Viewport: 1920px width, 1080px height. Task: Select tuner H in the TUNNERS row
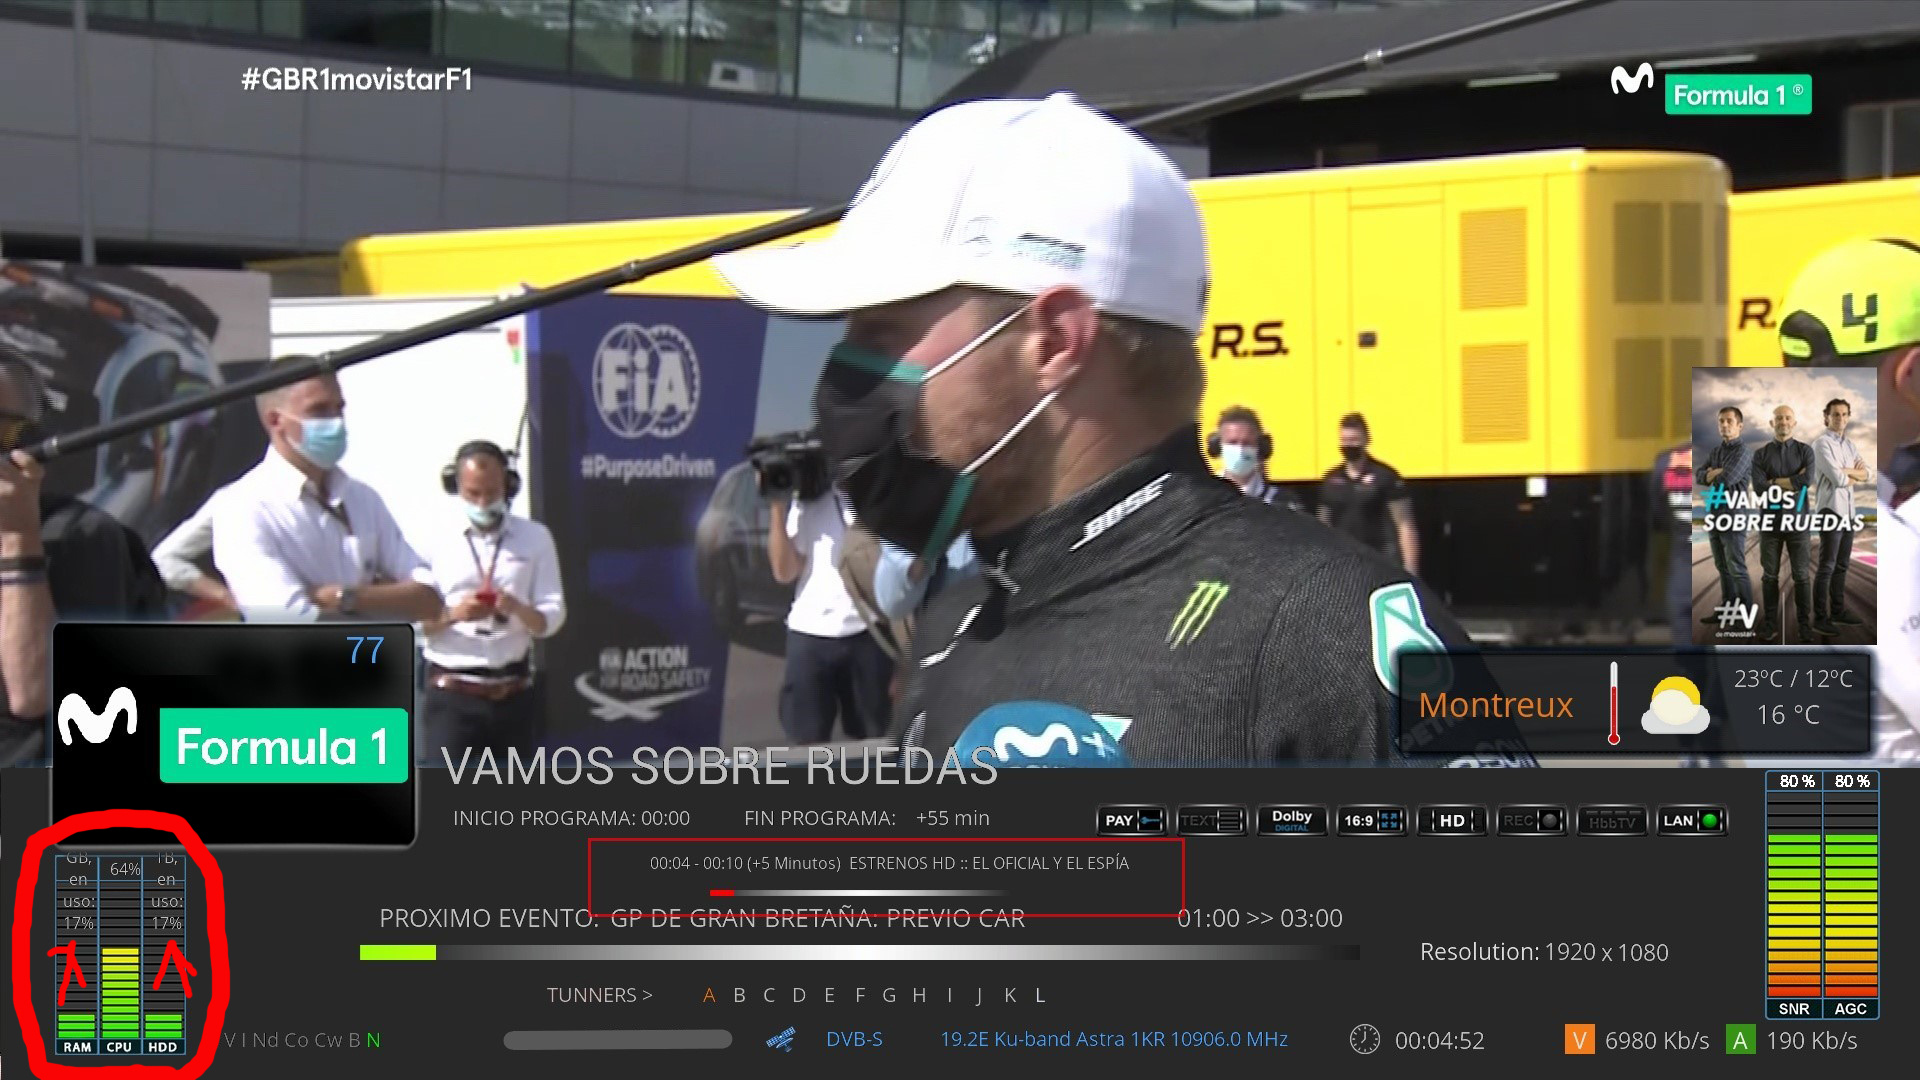pos(919,995)
